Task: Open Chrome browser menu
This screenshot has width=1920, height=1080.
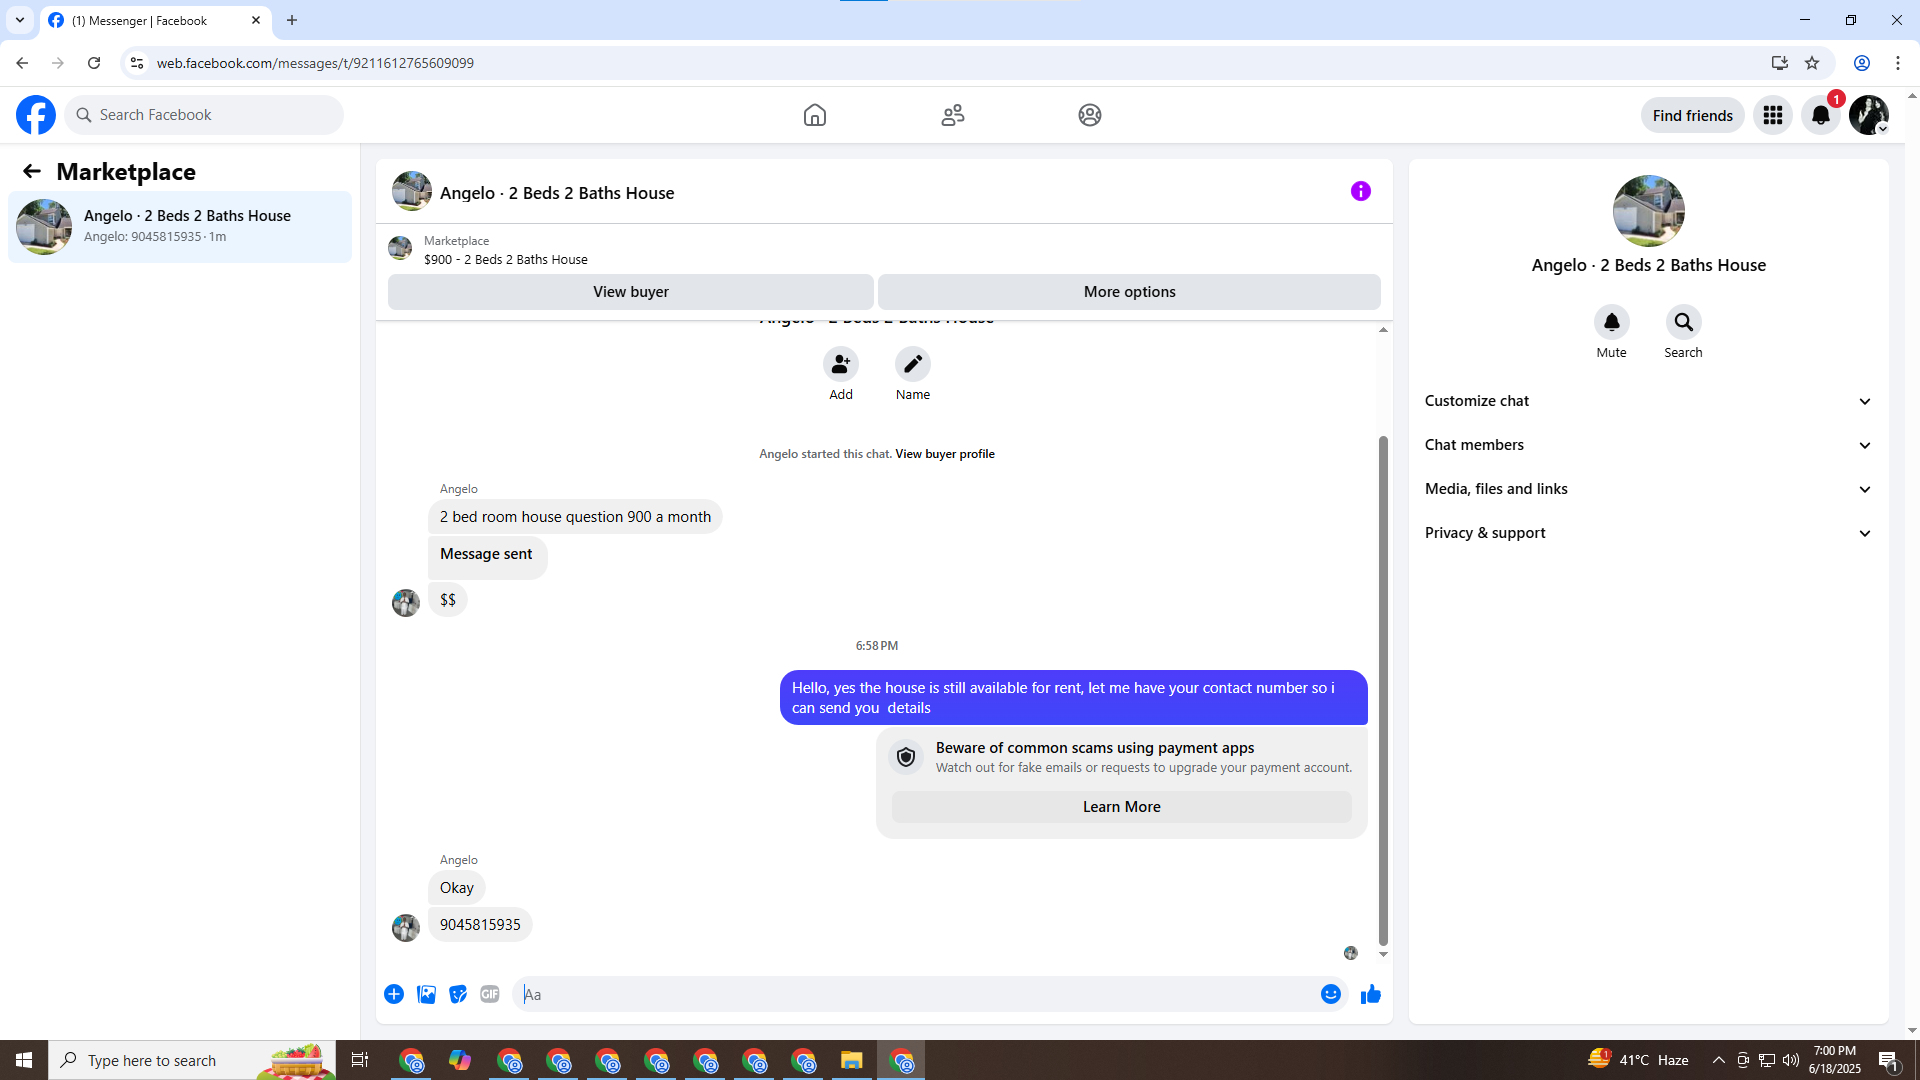Action: coord(1898,63)
